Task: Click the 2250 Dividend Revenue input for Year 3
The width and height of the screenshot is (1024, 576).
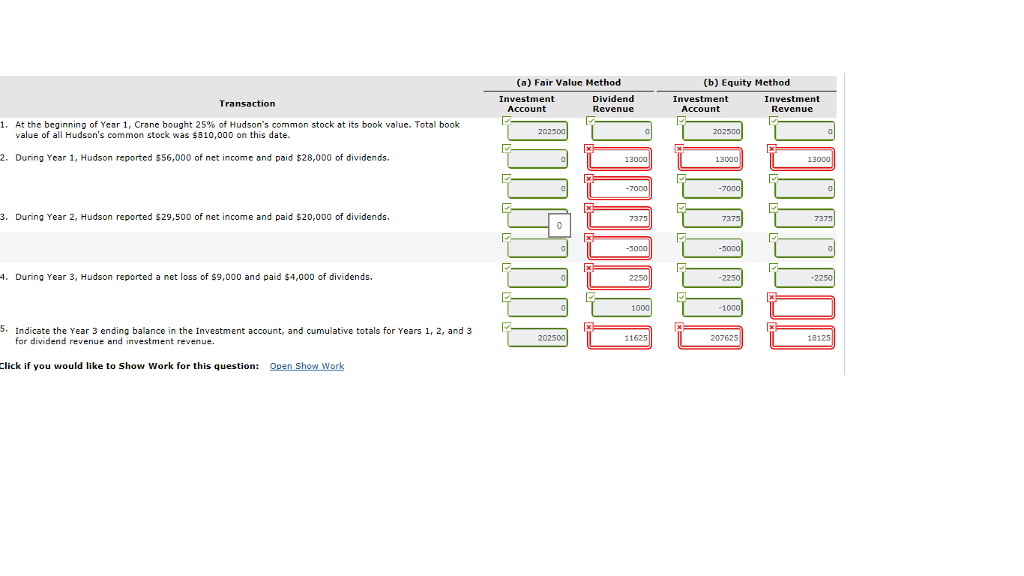Action: (x=618, y=277)
